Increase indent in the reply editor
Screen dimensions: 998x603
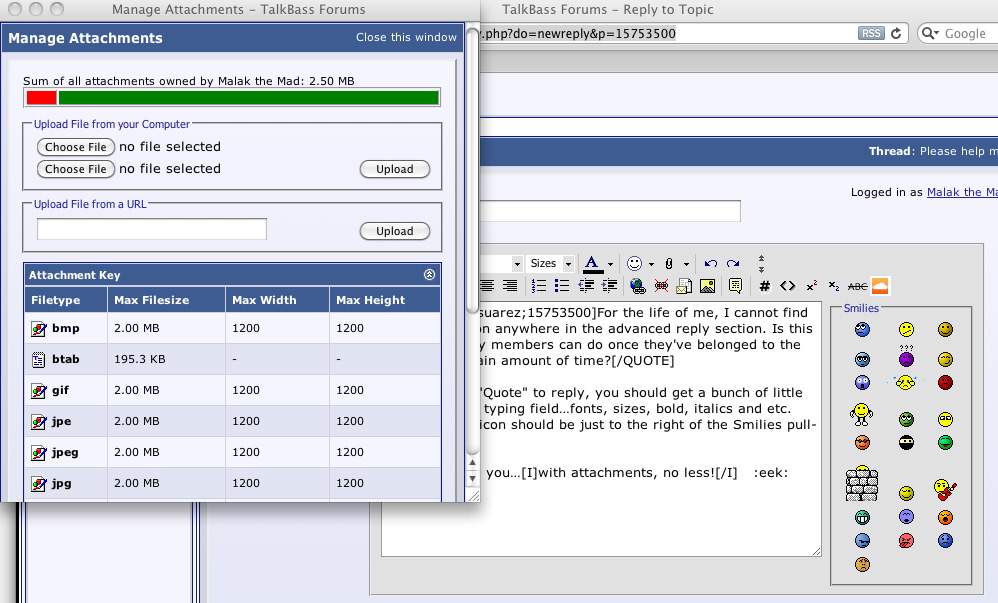609,286
